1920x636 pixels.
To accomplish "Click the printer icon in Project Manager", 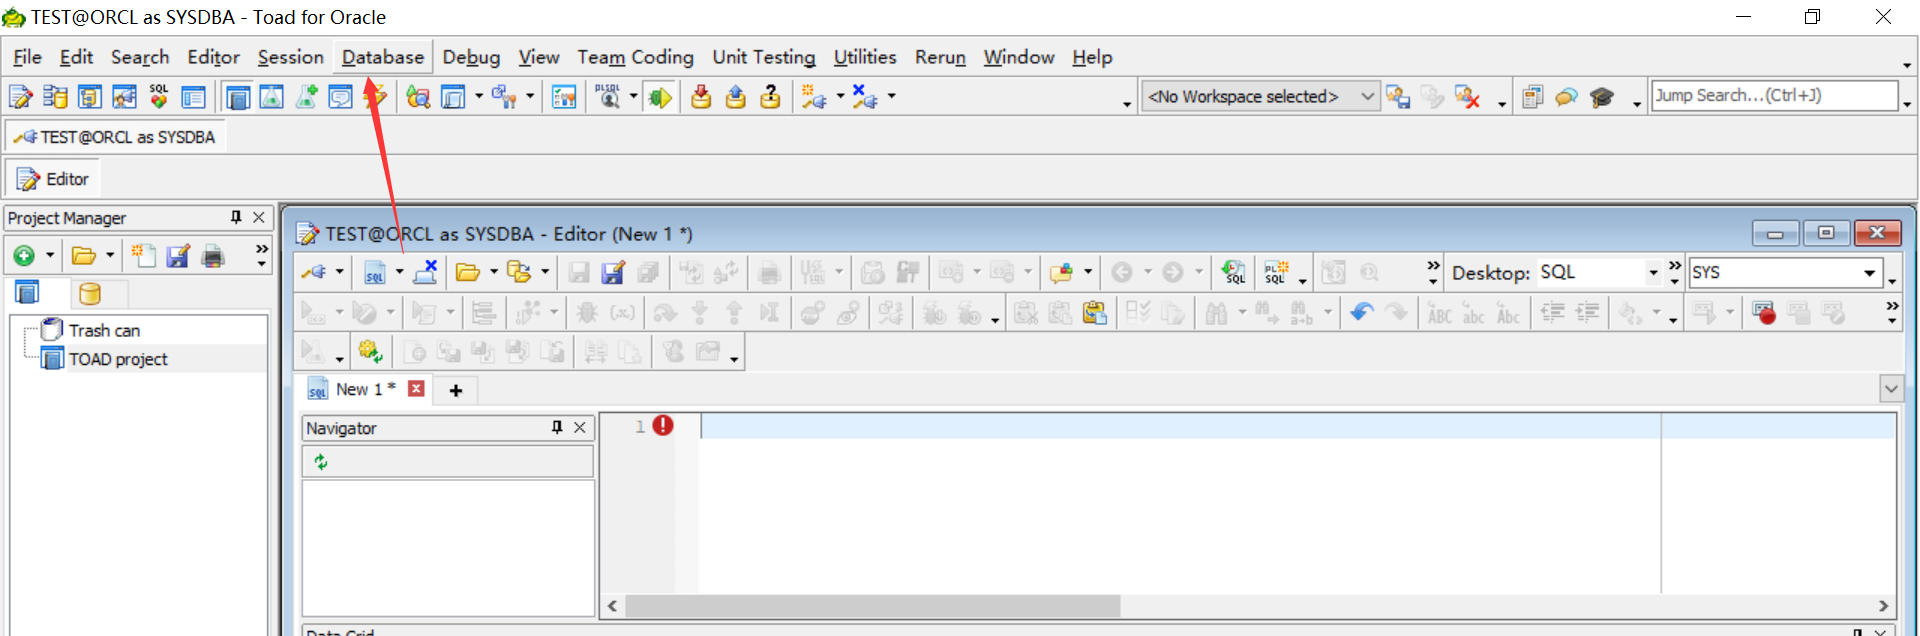I will pos(213,256).
